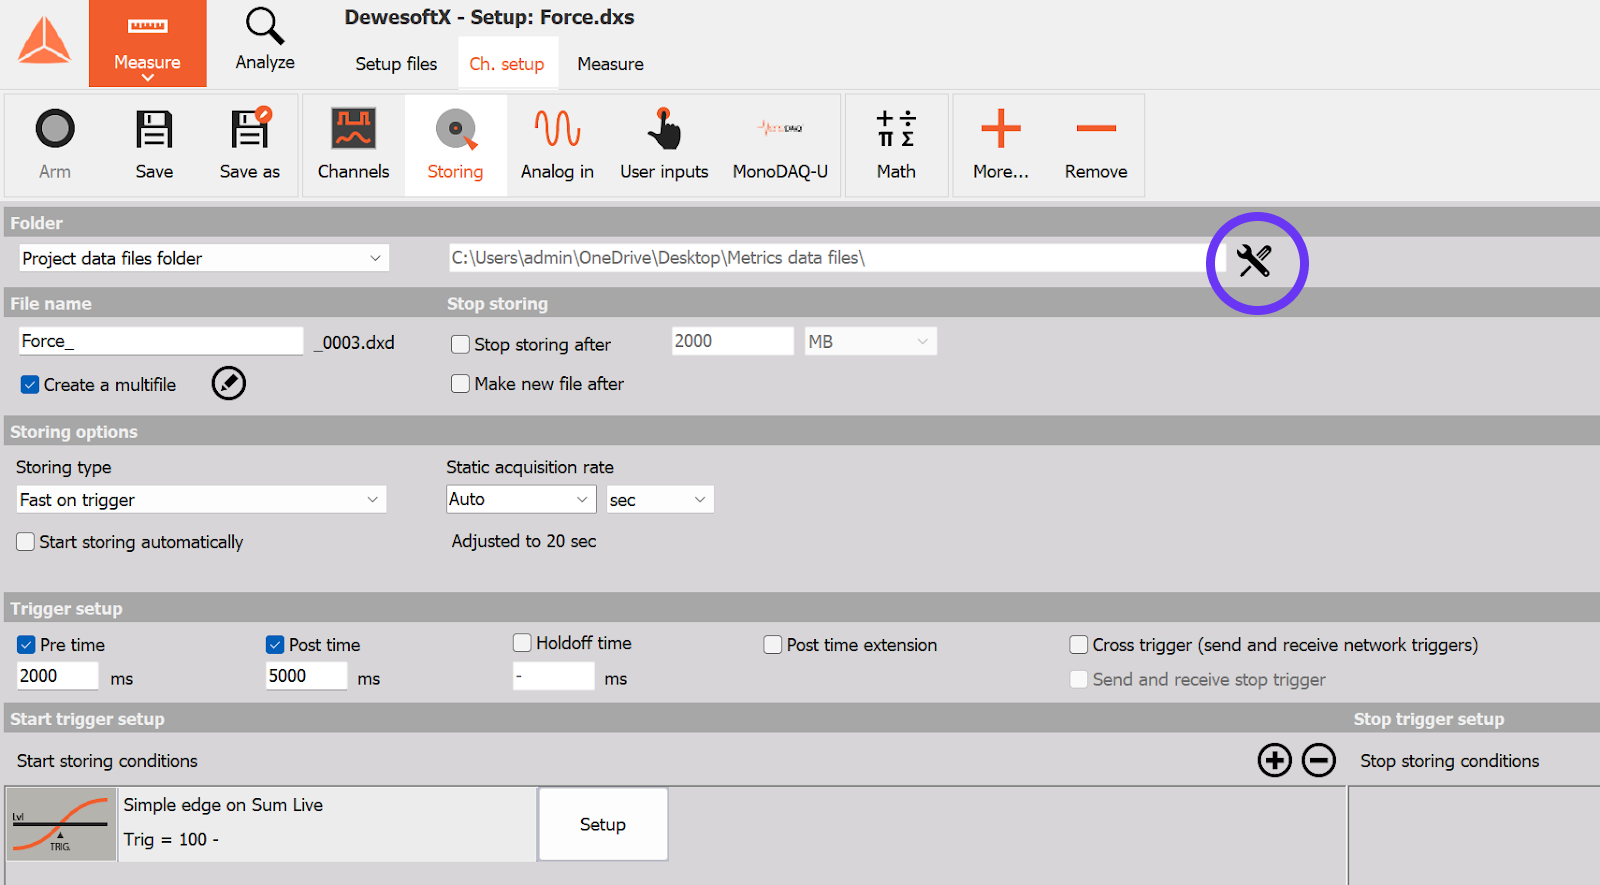Open User inputs module
This screenshot has width=1600, height=885.
coord(664,145)
